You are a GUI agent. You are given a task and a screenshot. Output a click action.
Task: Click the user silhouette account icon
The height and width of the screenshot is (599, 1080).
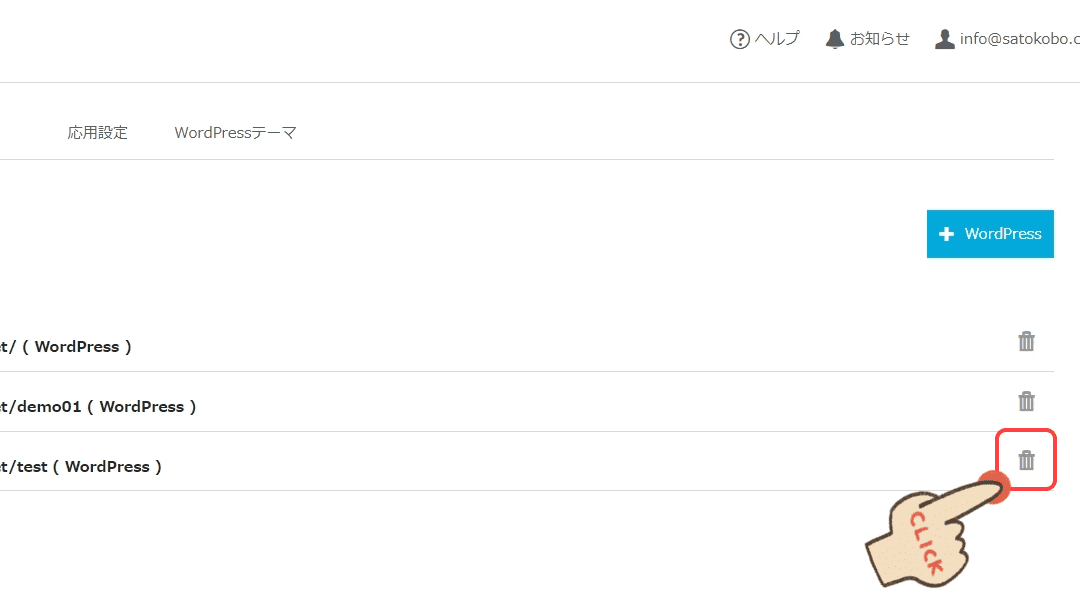(x=944, y=39)
